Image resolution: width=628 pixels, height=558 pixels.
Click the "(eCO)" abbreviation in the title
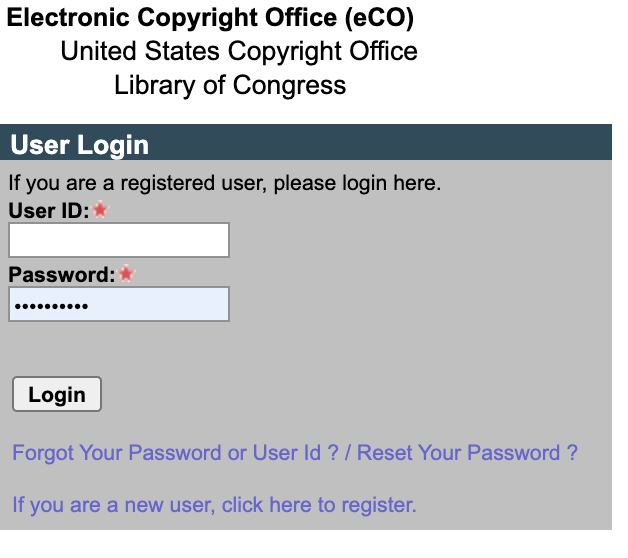coord(374,18)
